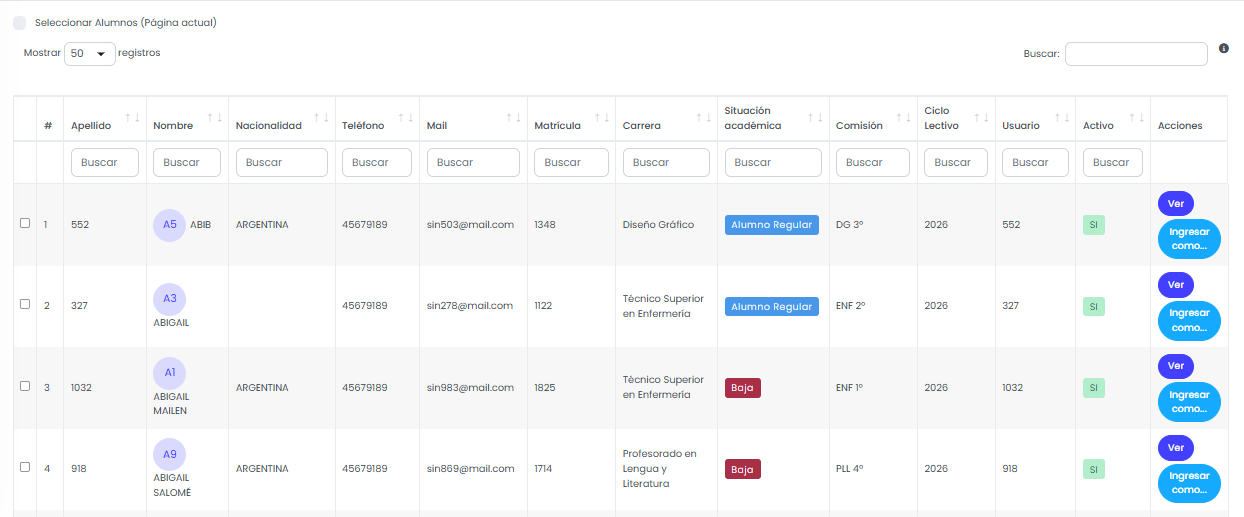This screenshot has width=1244, height=517.
Task: Click Ingresar como... for student 327
Action: [x=1189, y=321]
